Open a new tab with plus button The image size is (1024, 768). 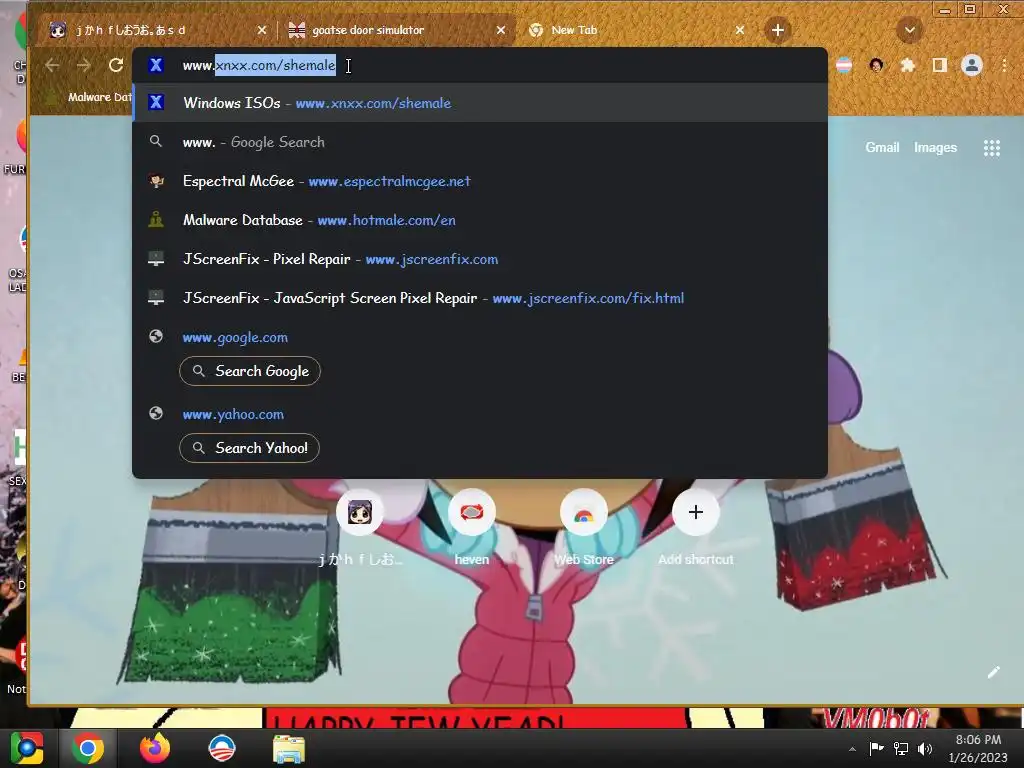[x=777, y=30]
